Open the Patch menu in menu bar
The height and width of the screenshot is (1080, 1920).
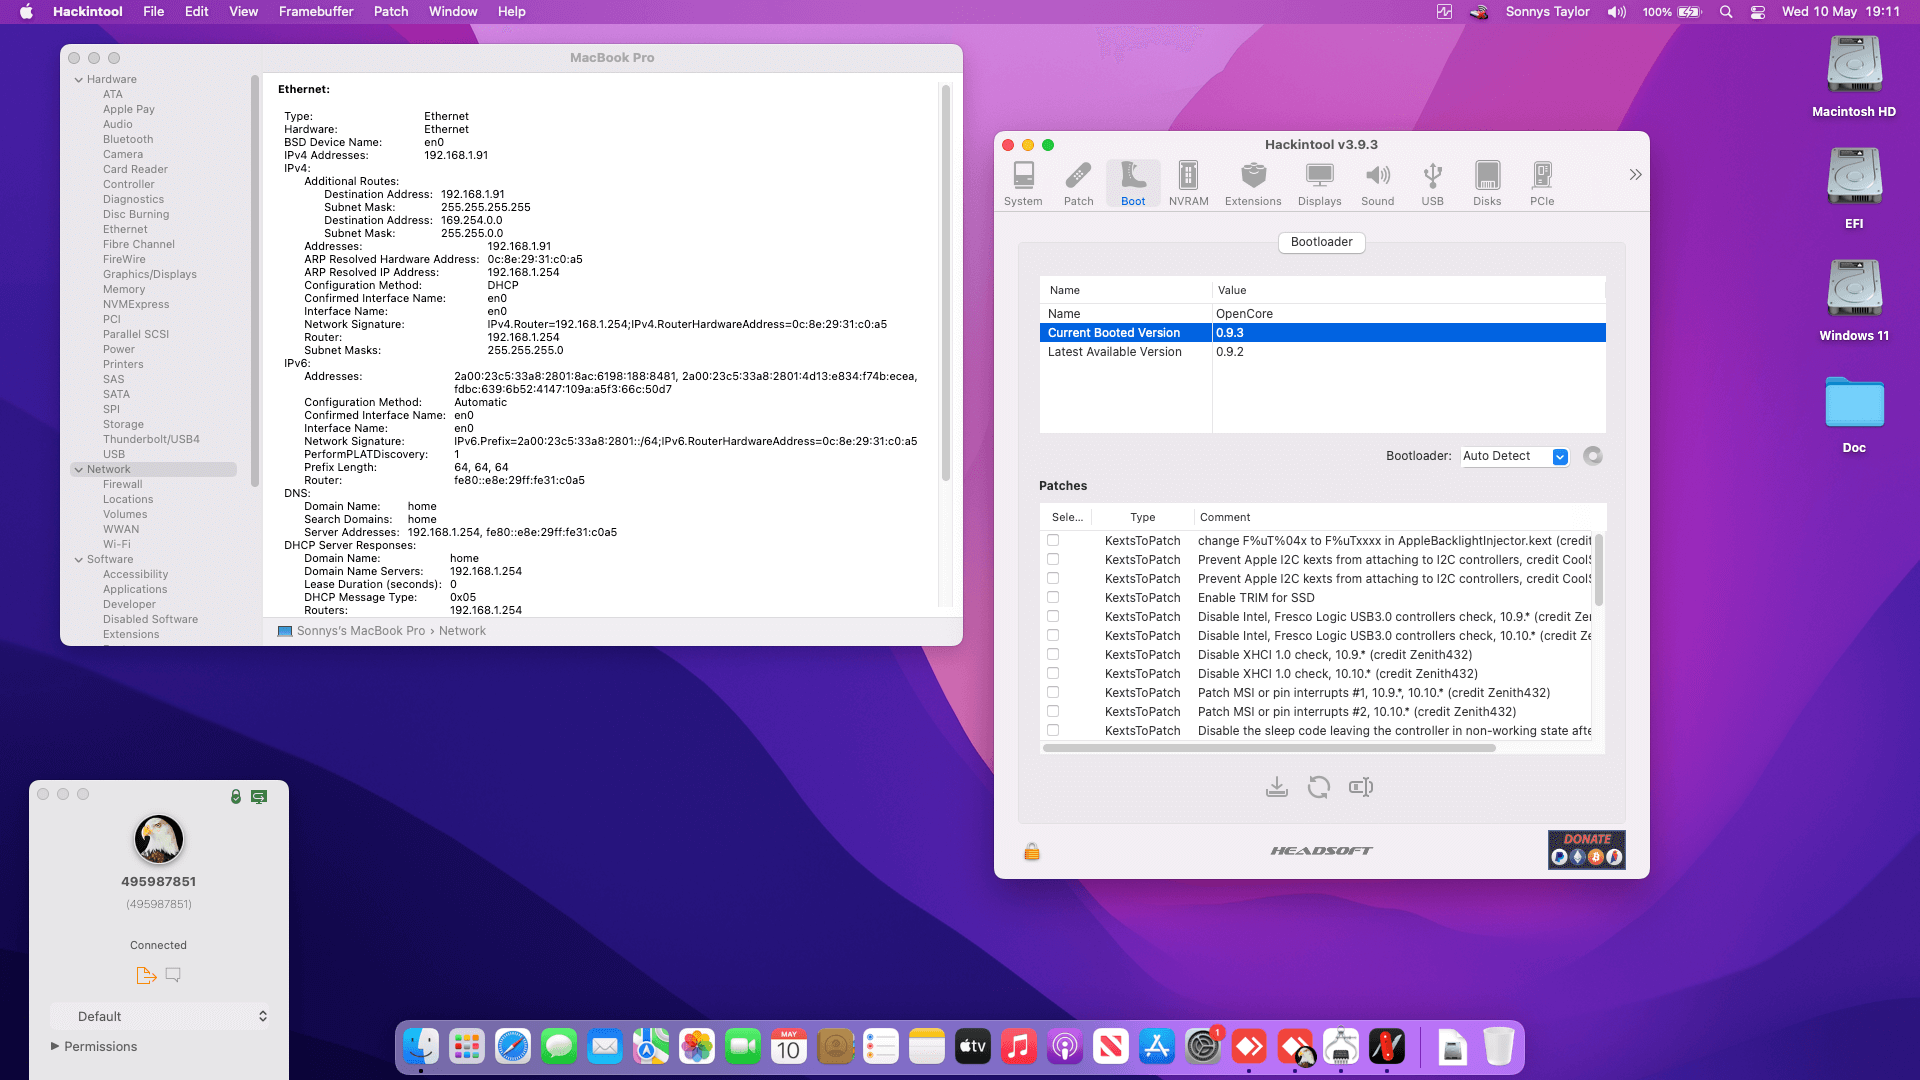[390, 12]
